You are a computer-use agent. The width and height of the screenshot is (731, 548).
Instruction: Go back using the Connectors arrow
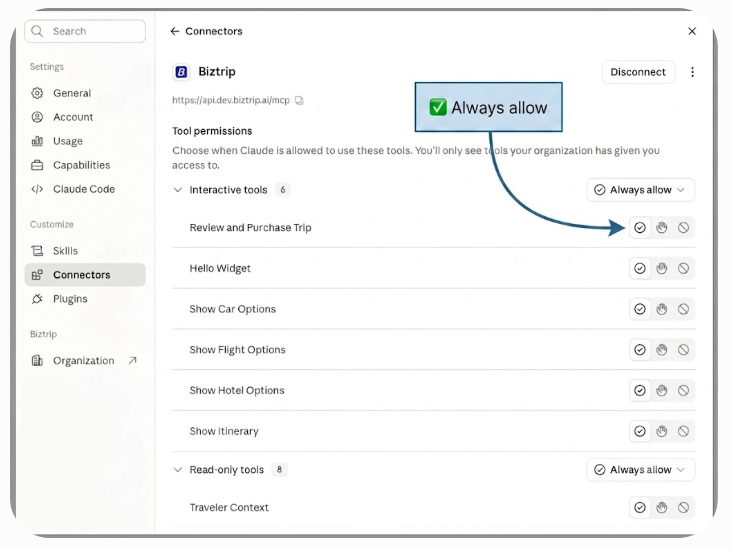pyautogui.click(x=175, y=31)
